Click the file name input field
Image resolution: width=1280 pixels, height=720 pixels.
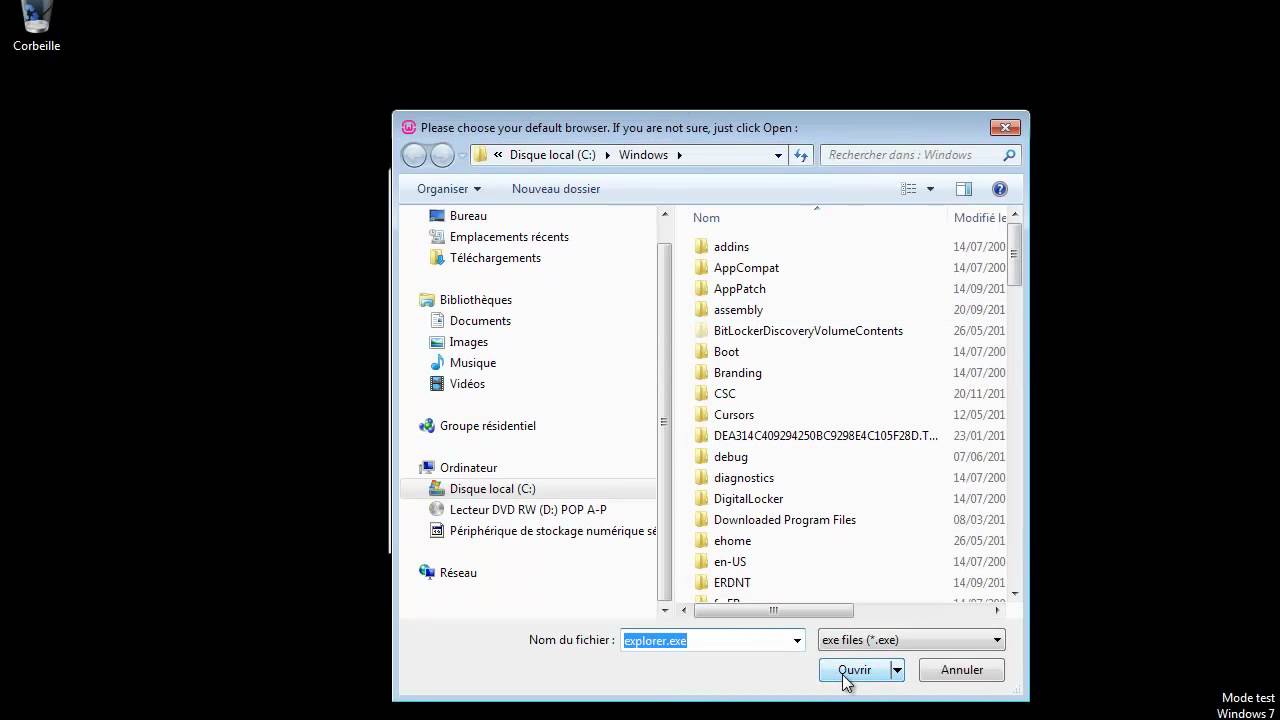pyautogui.click(x=705, y=640)
